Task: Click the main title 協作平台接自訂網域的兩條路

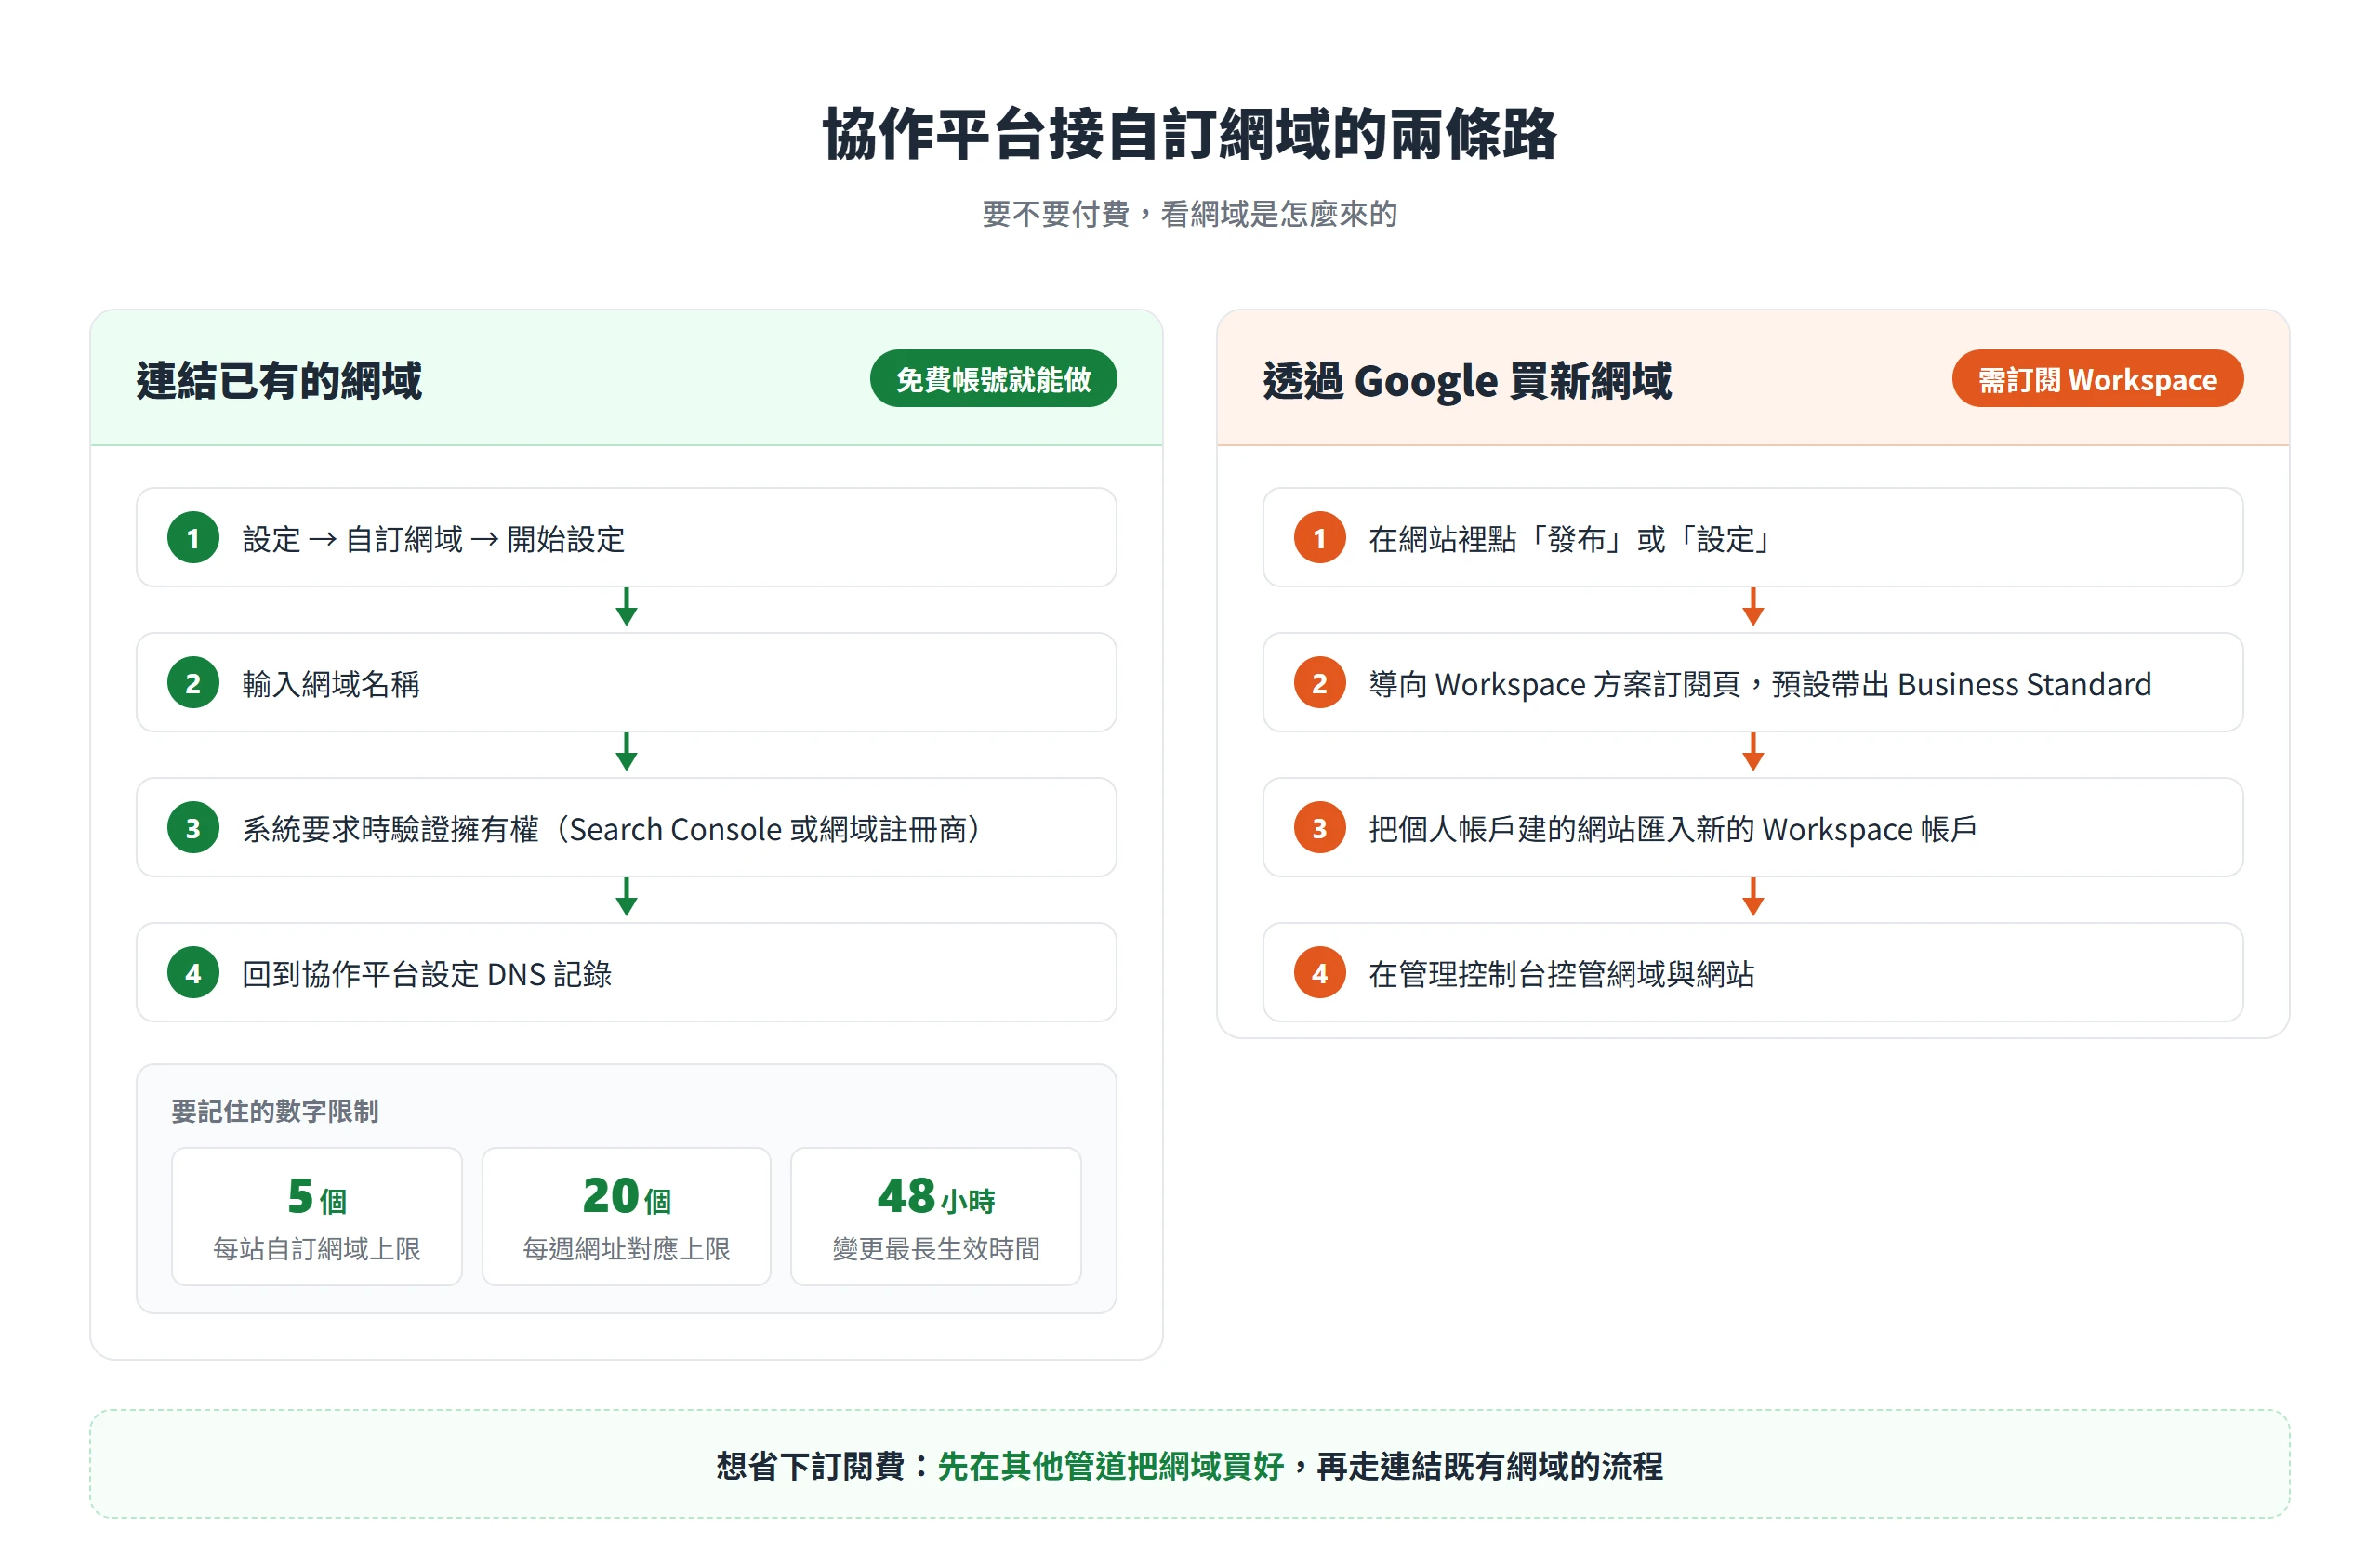Action: (x=1190, y=134)
